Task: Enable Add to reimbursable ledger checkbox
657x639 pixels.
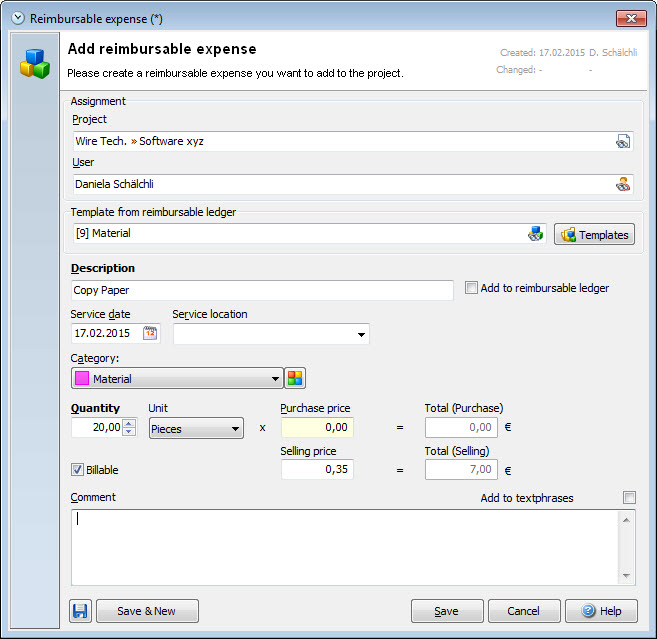Action: 471,288
